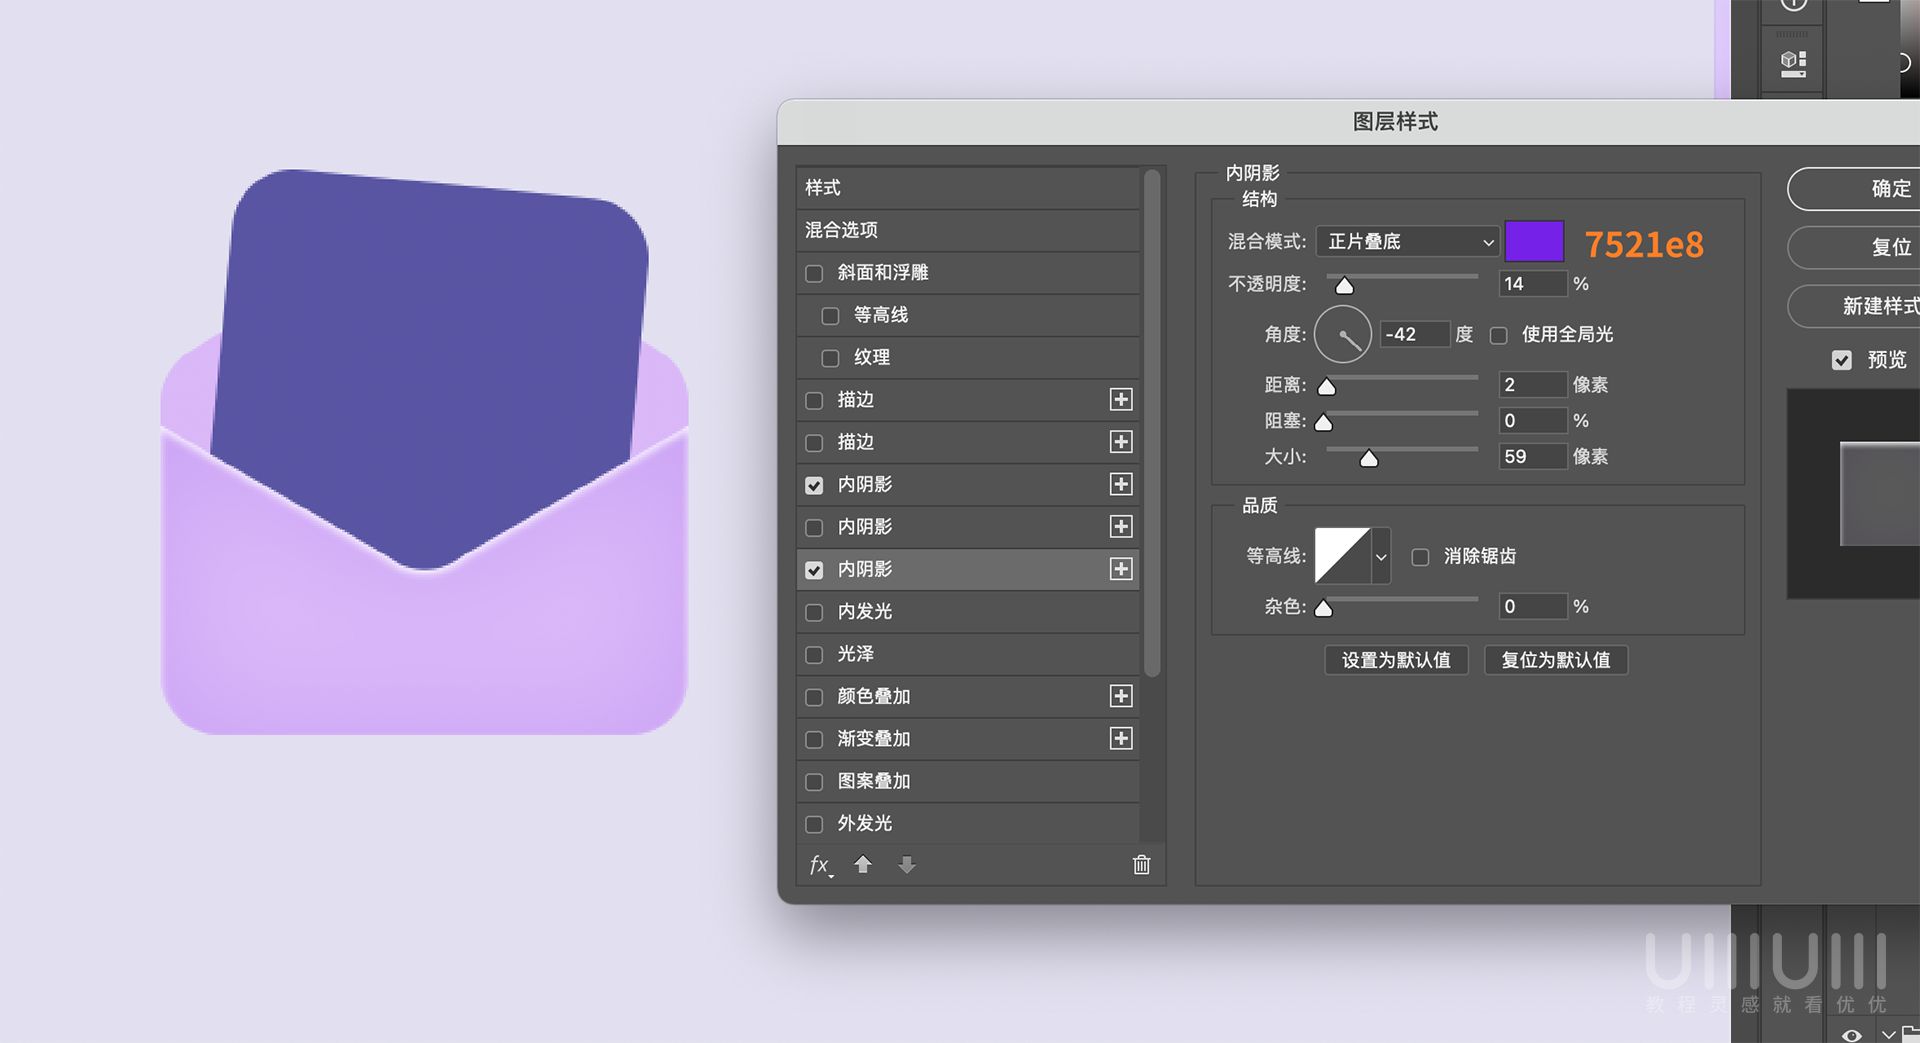Add another 描边 effect via its plus icon
The image size is (1920, 1043).
(1121, 400)
